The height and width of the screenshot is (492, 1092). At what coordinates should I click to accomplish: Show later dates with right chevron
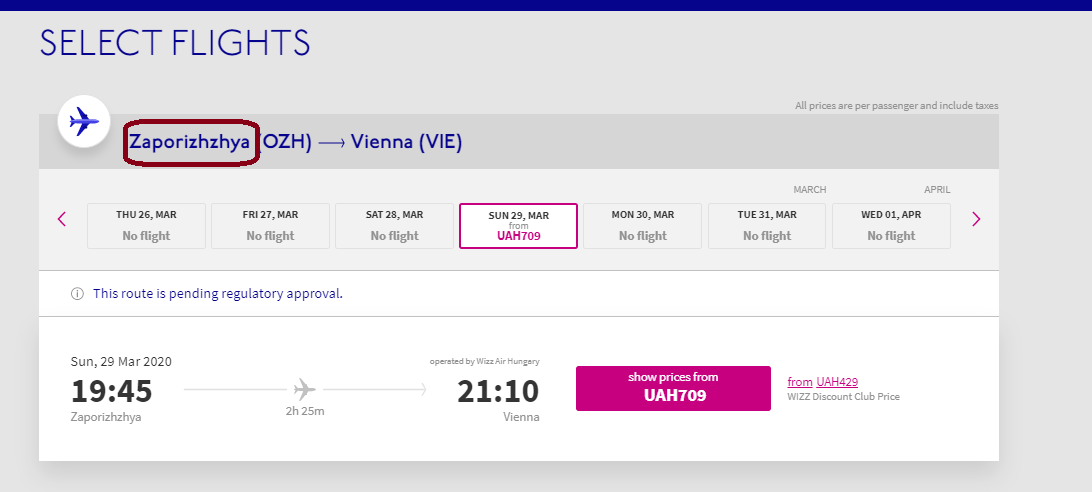[976, 220]
